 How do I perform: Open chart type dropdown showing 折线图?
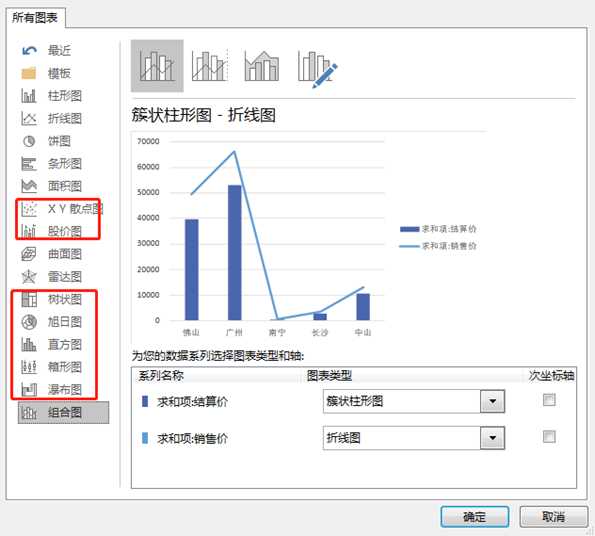[493, 438]
